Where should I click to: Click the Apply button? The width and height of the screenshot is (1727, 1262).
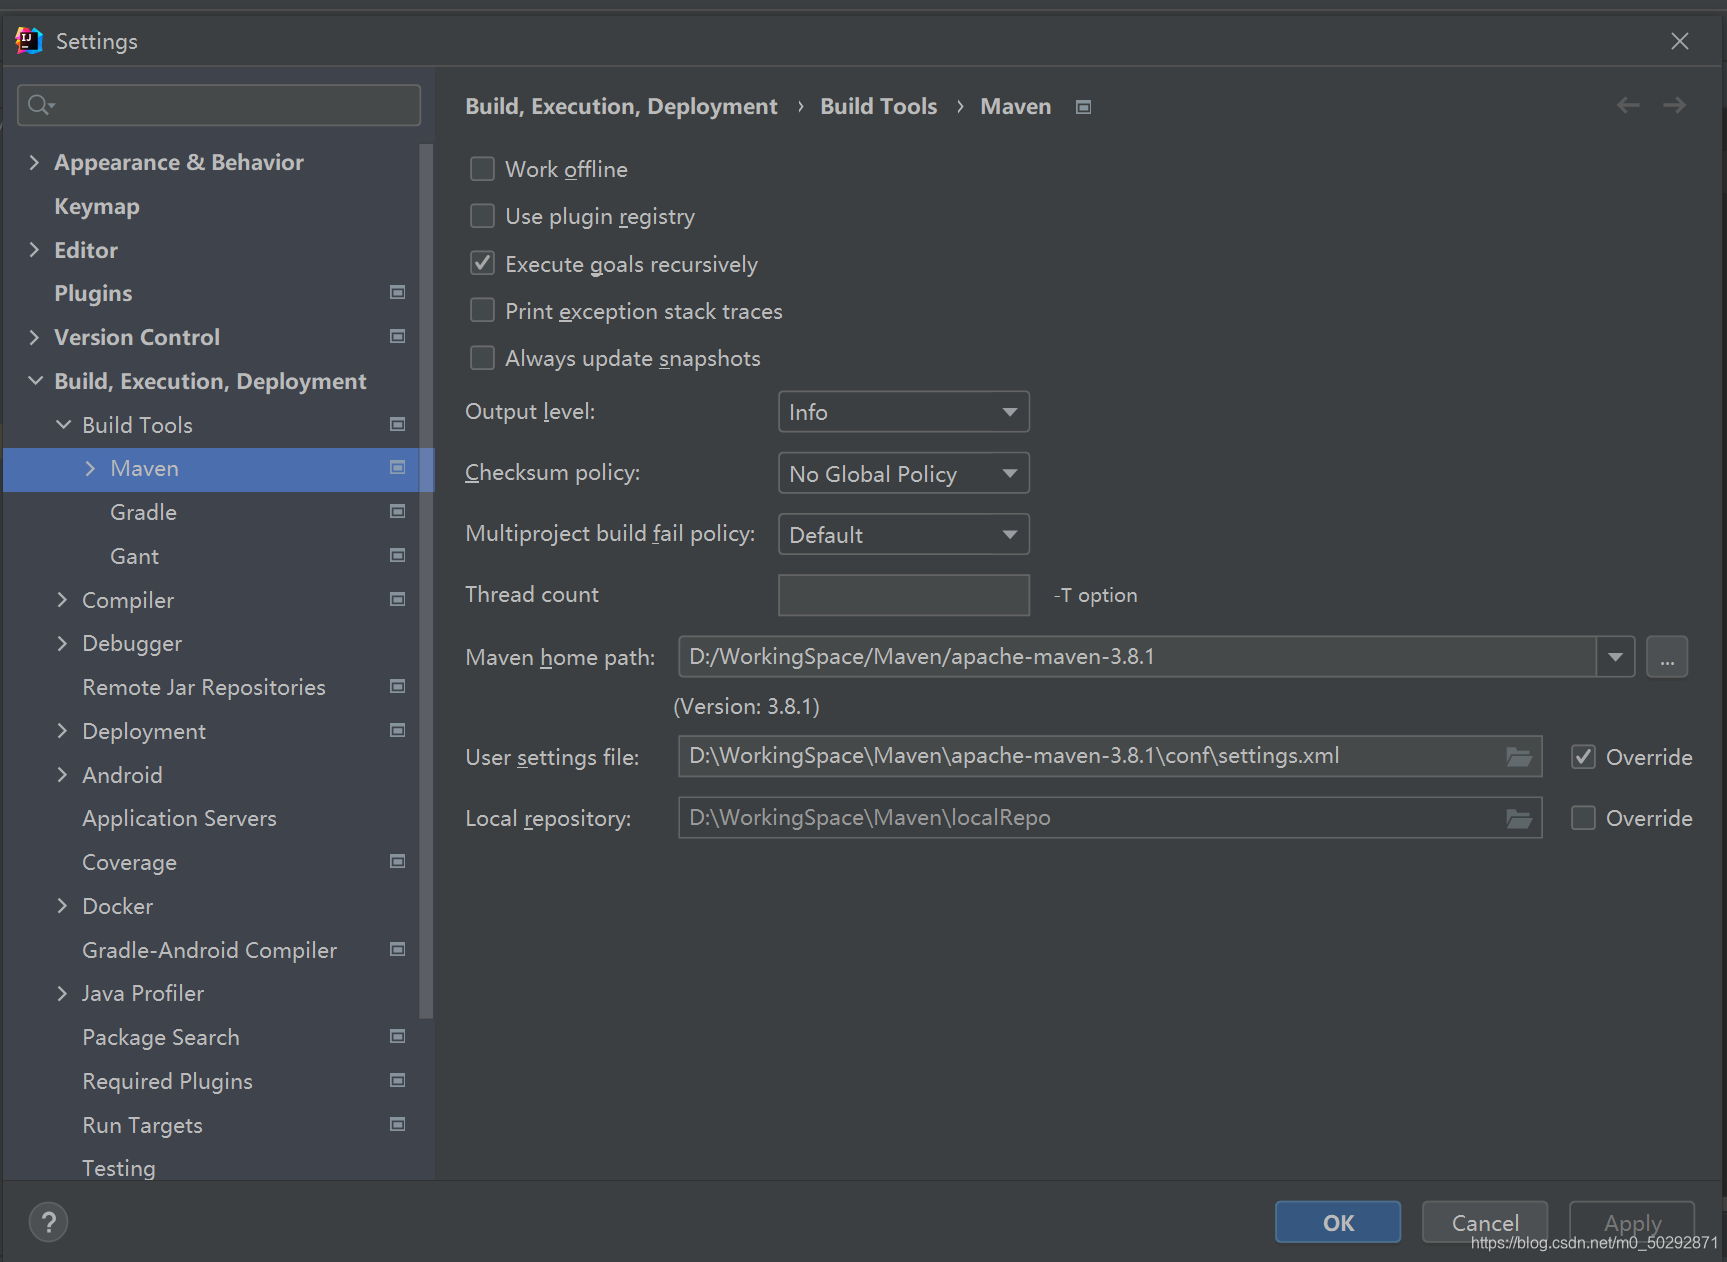(x=1632, y=1222)
